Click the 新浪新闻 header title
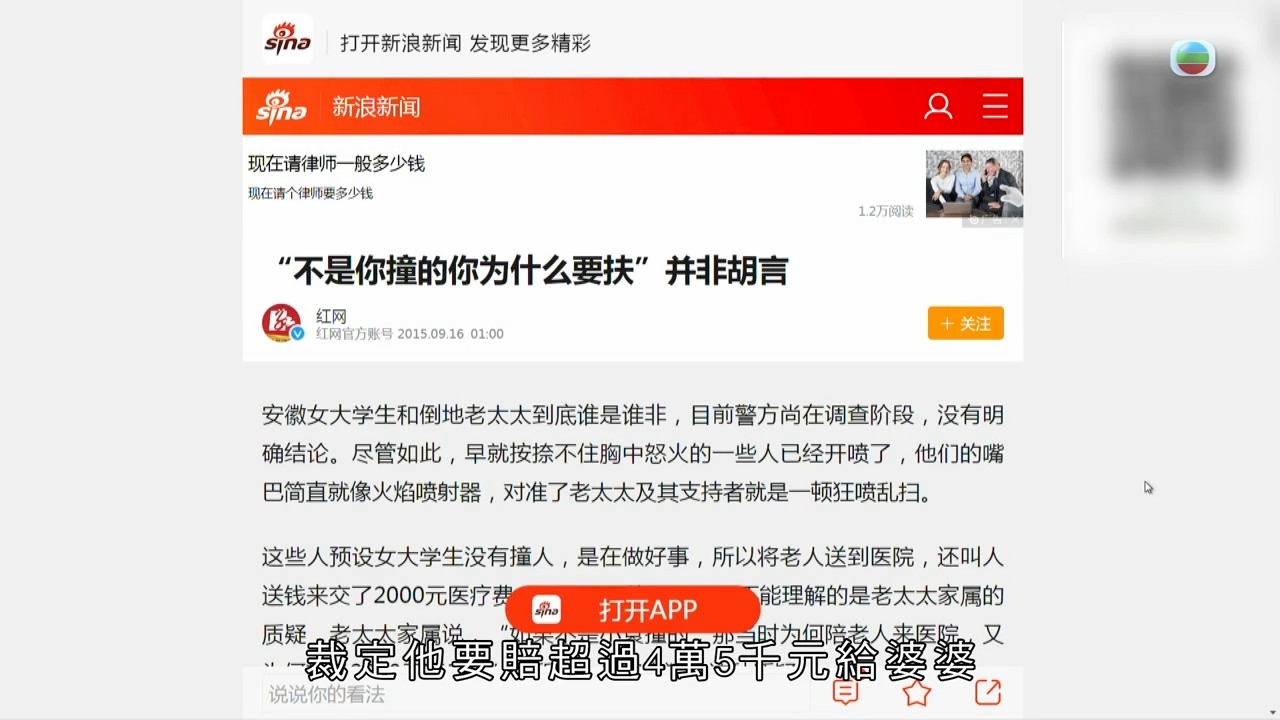Image resolution: width=1280 pixels, height=720 pixels. 376,107
